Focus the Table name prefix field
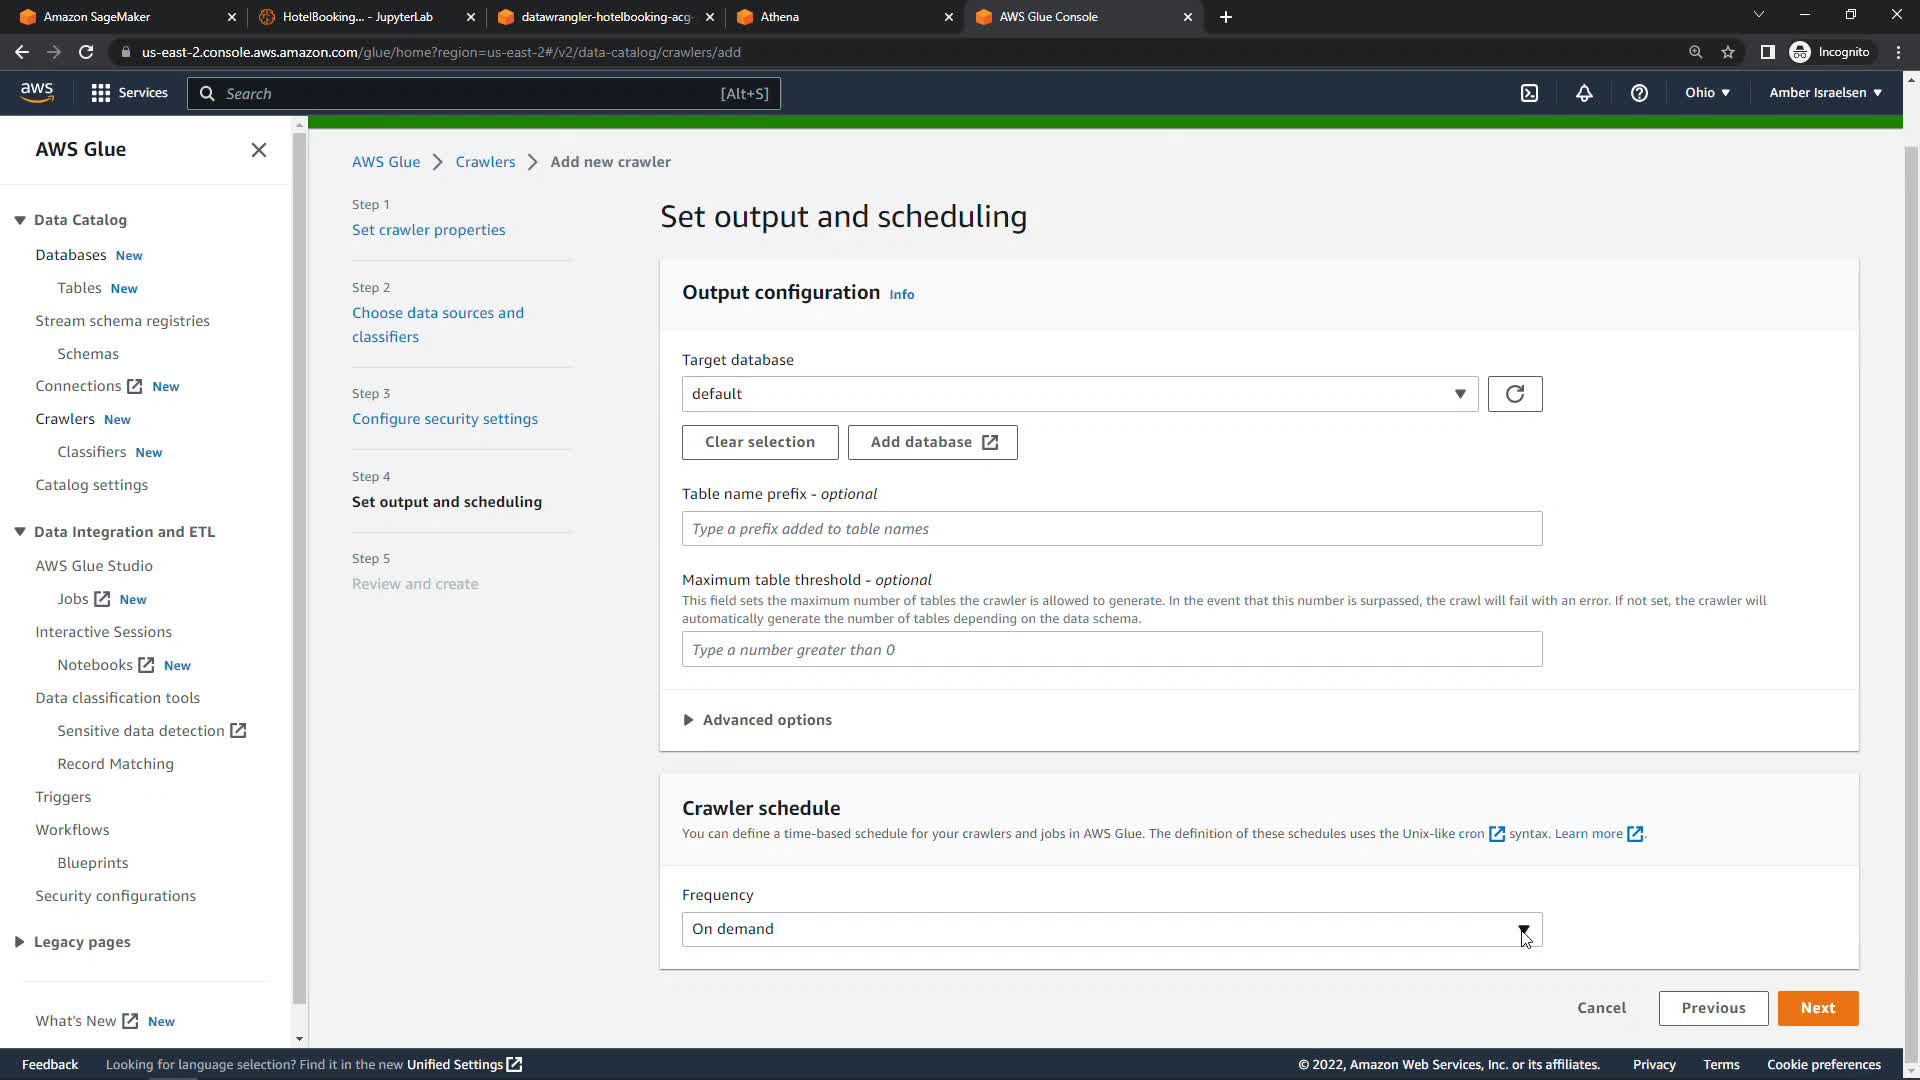1920x1080 pixels. (1111, 529)
